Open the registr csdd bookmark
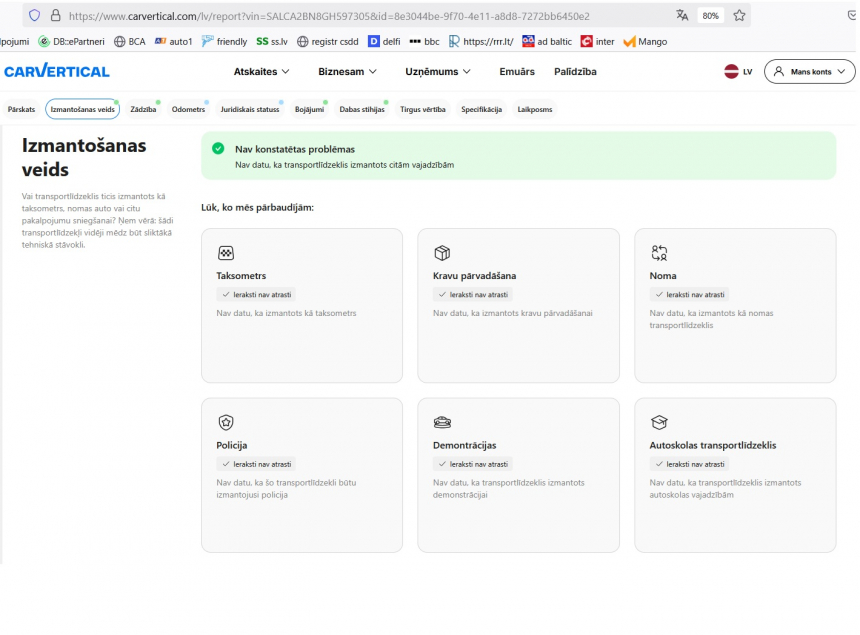This screenshot has width=860, height=635. click(x=328, y=42)
